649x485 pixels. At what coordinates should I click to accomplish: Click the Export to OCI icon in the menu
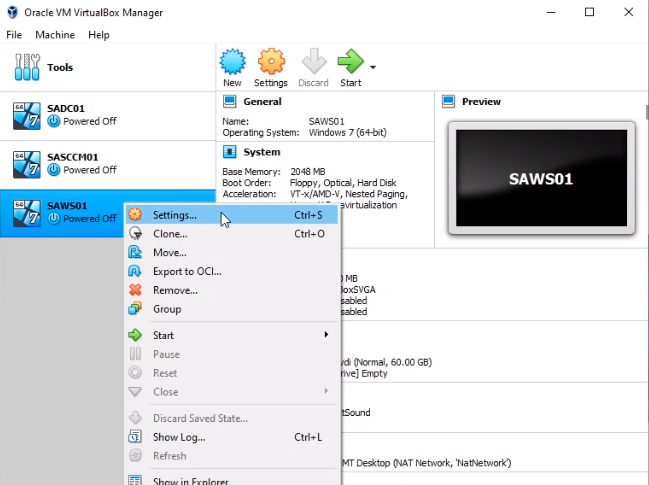pos(135,271)
